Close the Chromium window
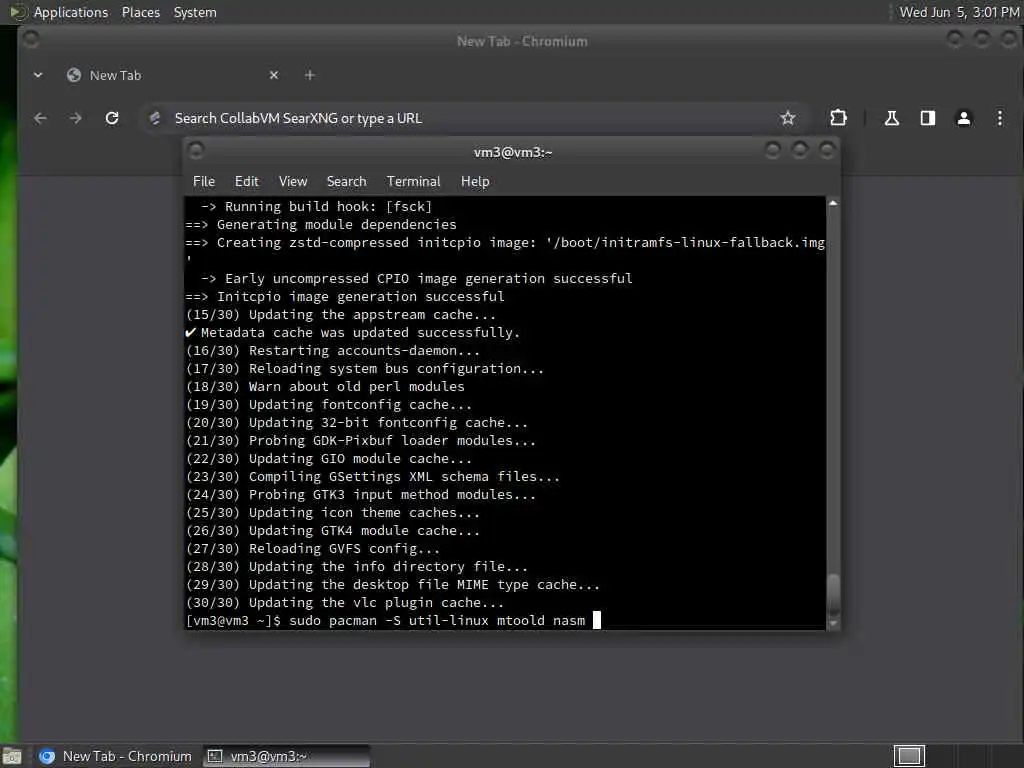Image resolution: width=1024 pixels, height=768 pixels. 1009,40
